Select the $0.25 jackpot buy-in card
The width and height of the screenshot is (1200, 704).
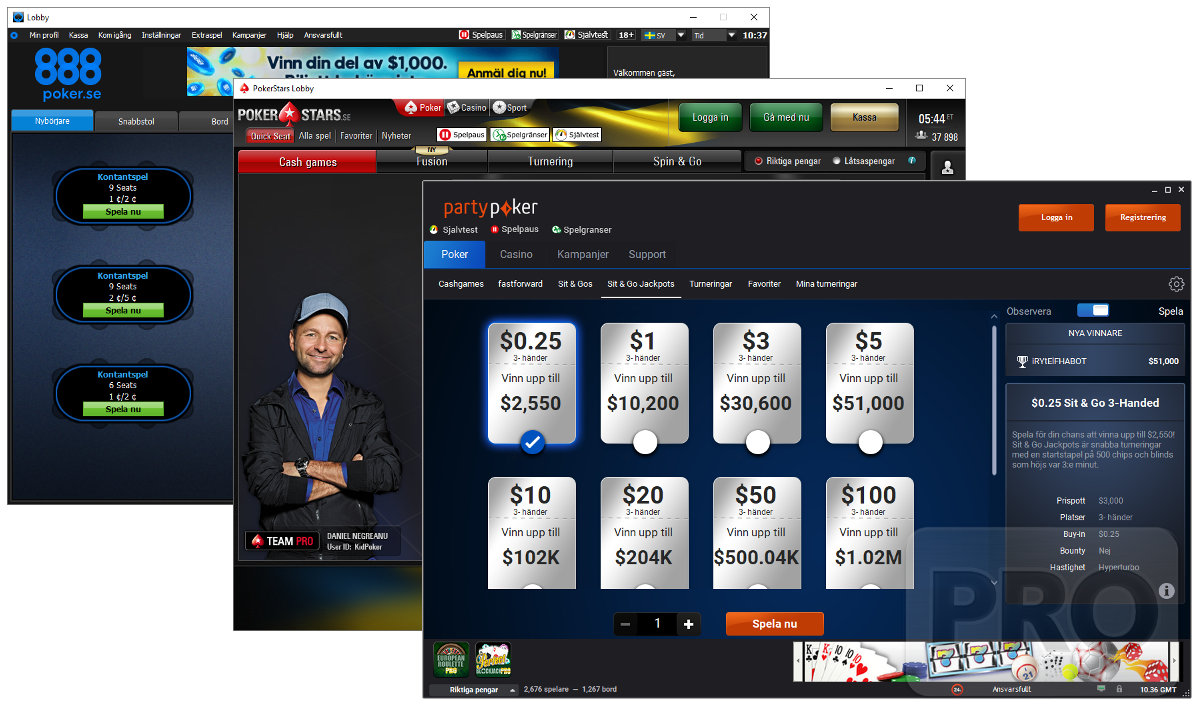click(532, 383)
